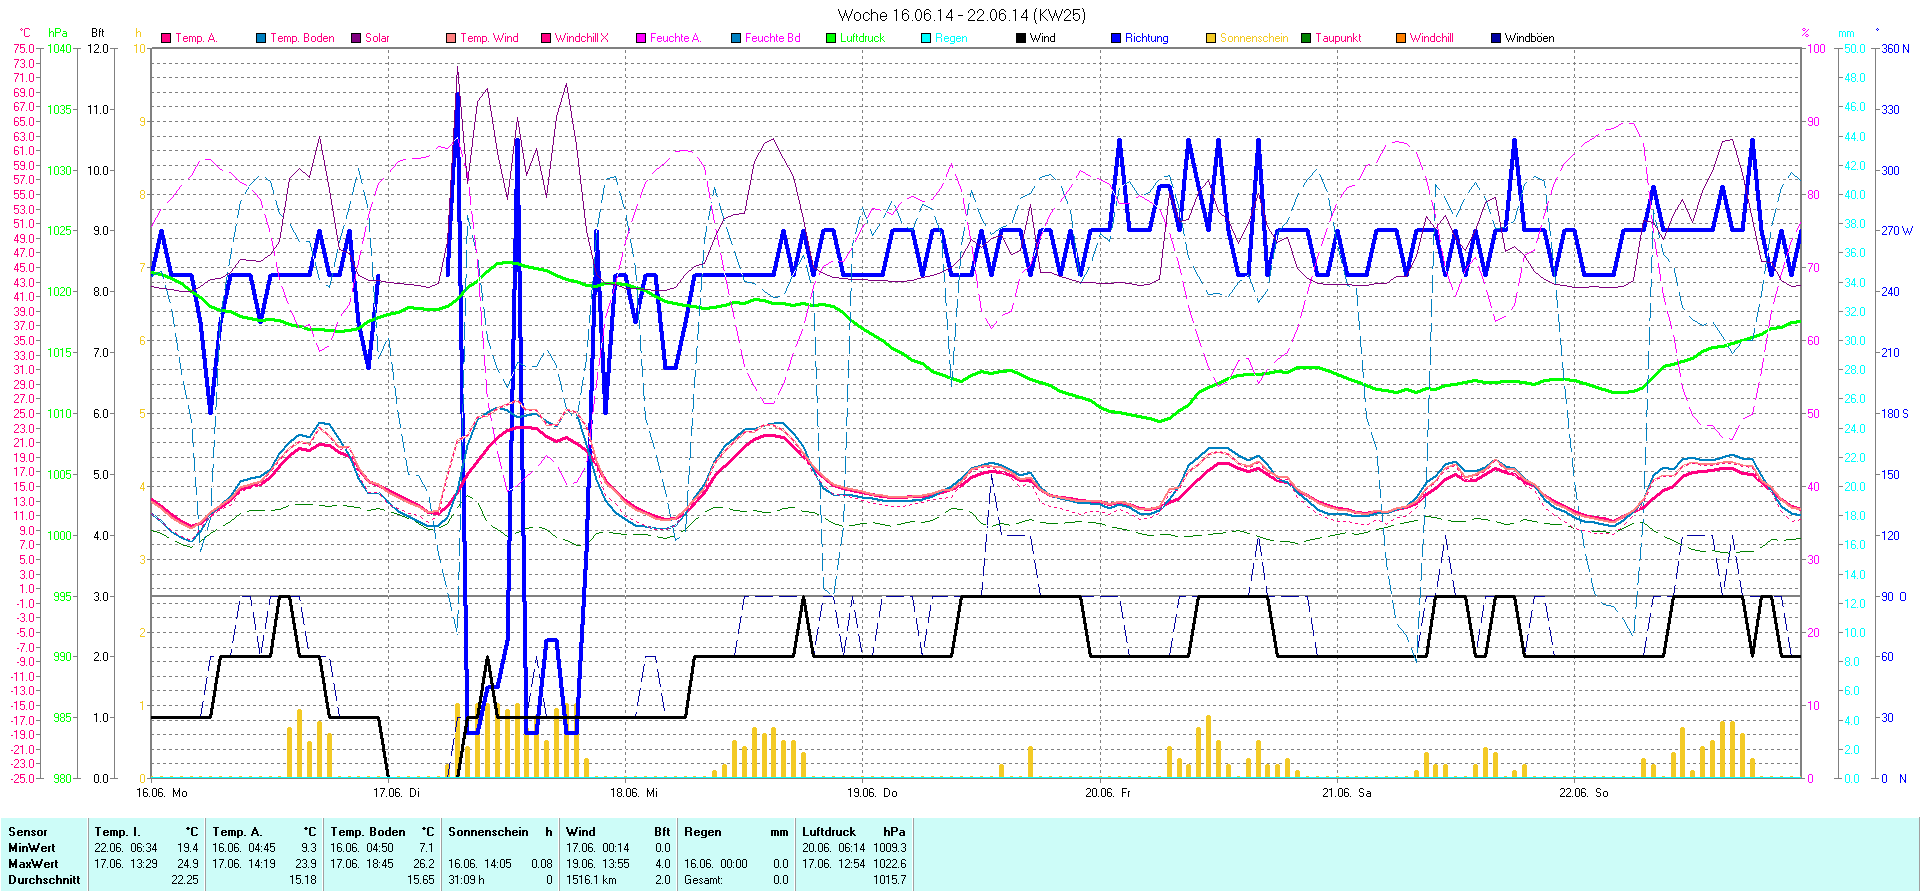Click the Feuchte A. legend label
Screen dimensions: 1920x891
coord(675,38)
